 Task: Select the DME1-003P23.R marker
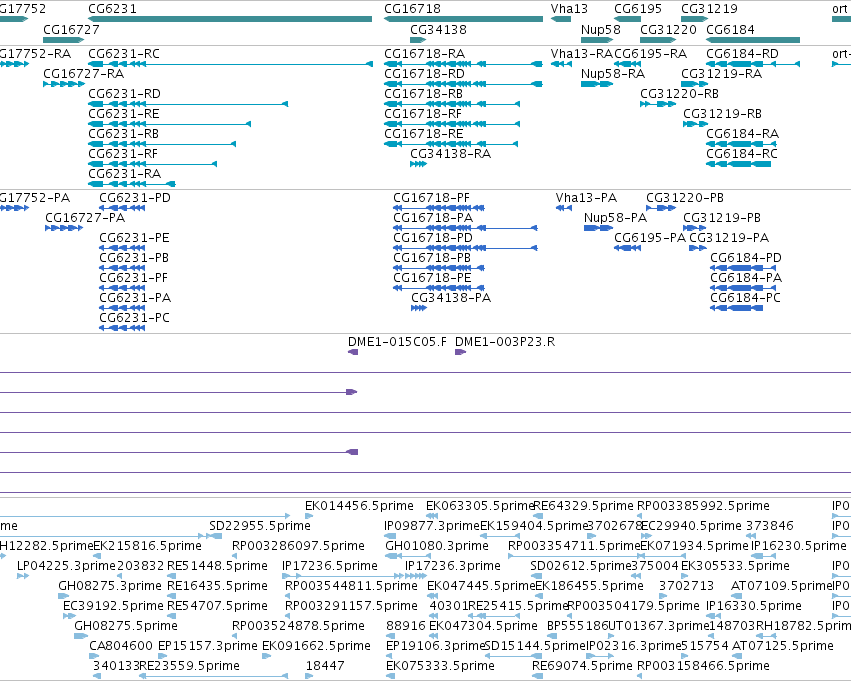[460, 352]
